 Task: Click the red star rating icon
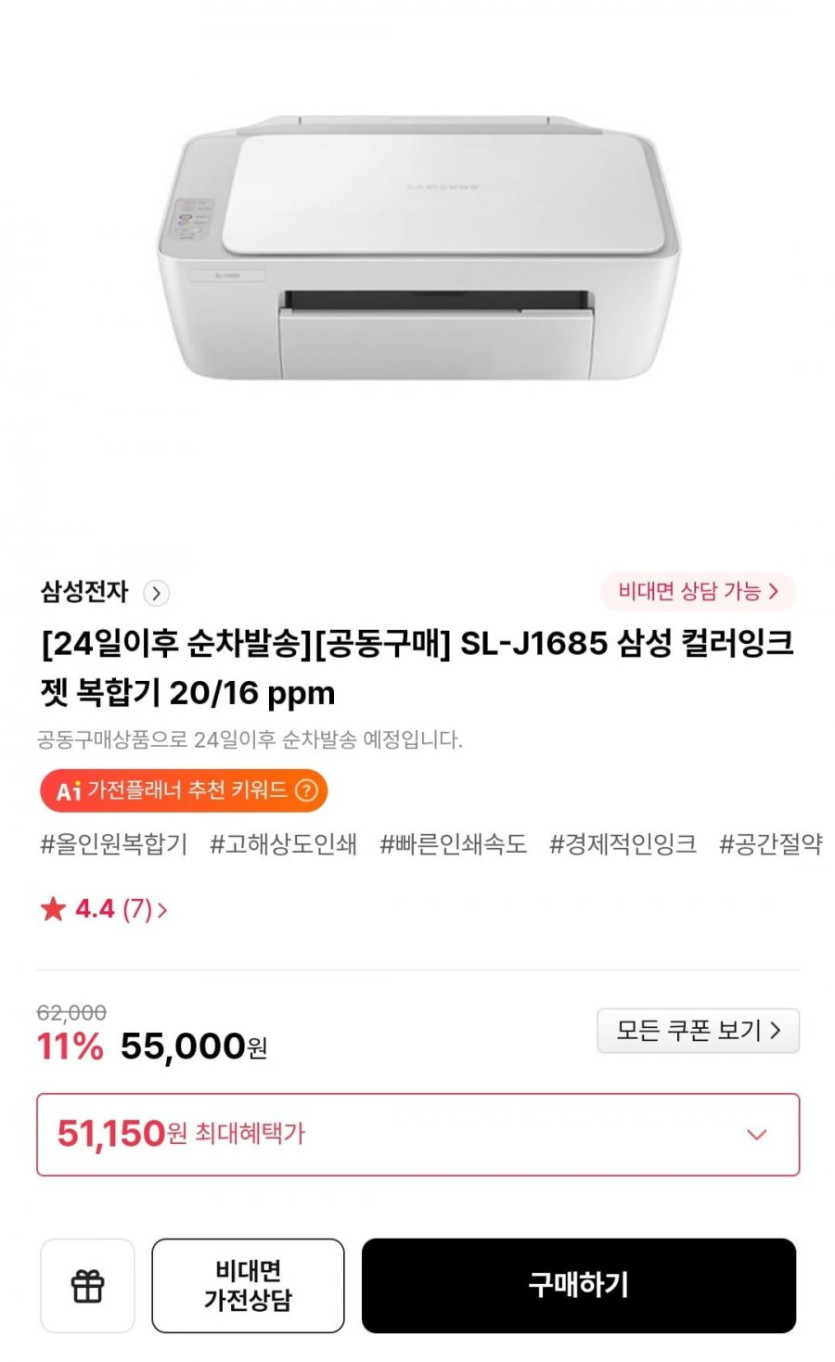[x=53, y=910]
